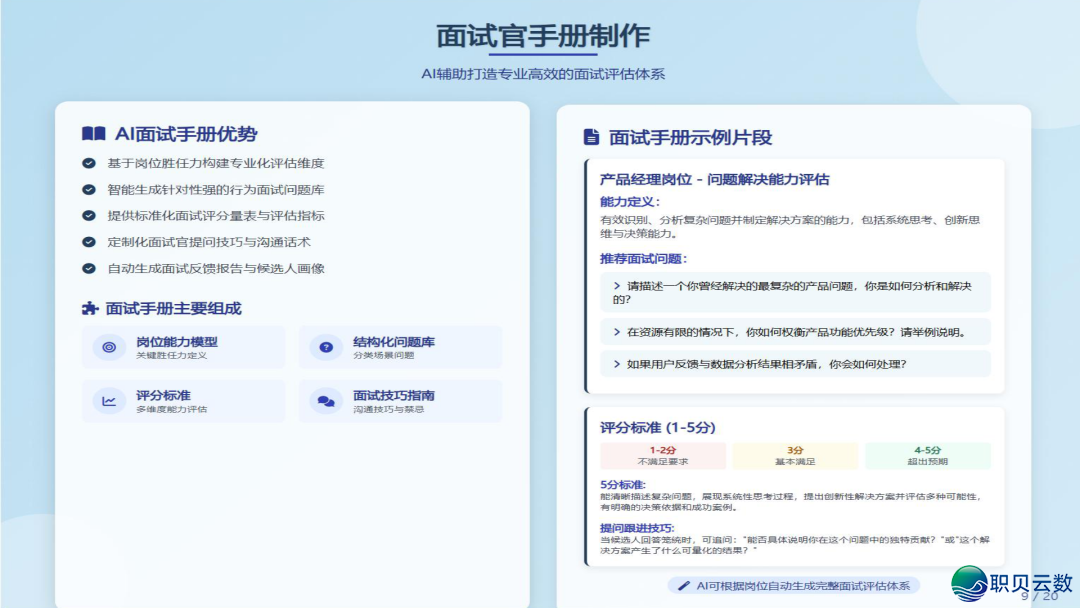This screenshot has height=608, width=1080.
Task: Click the book icon beside AI面试手册优势
Action: (94, 134)
